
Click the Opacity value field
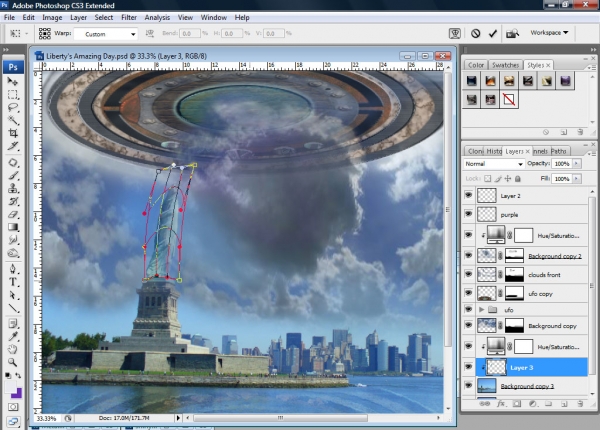click(562, 164)
